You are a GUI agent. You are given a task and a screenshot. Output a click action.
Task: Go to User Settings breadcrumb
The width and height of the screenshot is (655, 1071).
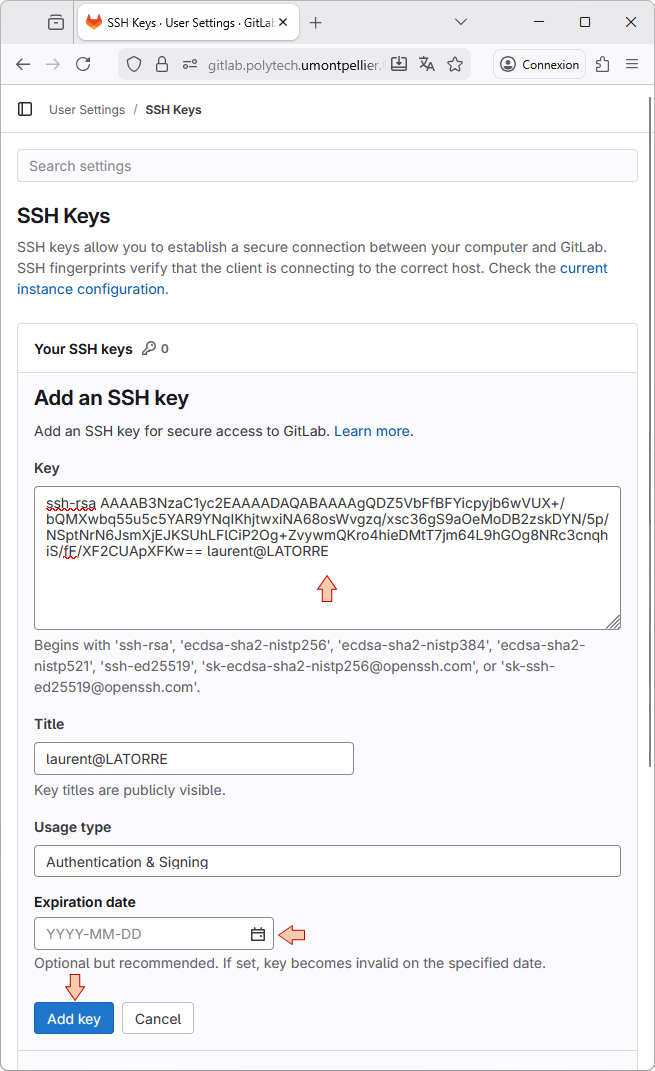(87, 110)
